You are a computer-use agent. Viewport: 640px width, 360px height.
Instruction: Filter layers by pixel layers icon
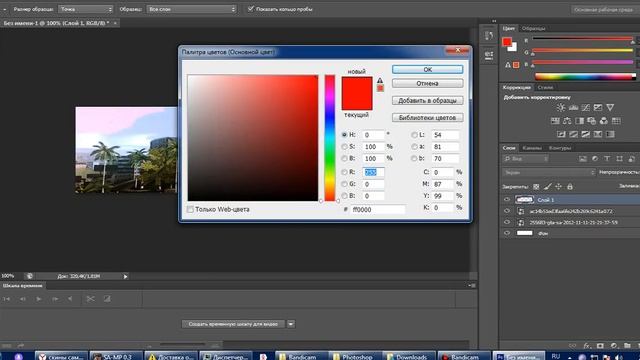583,159
